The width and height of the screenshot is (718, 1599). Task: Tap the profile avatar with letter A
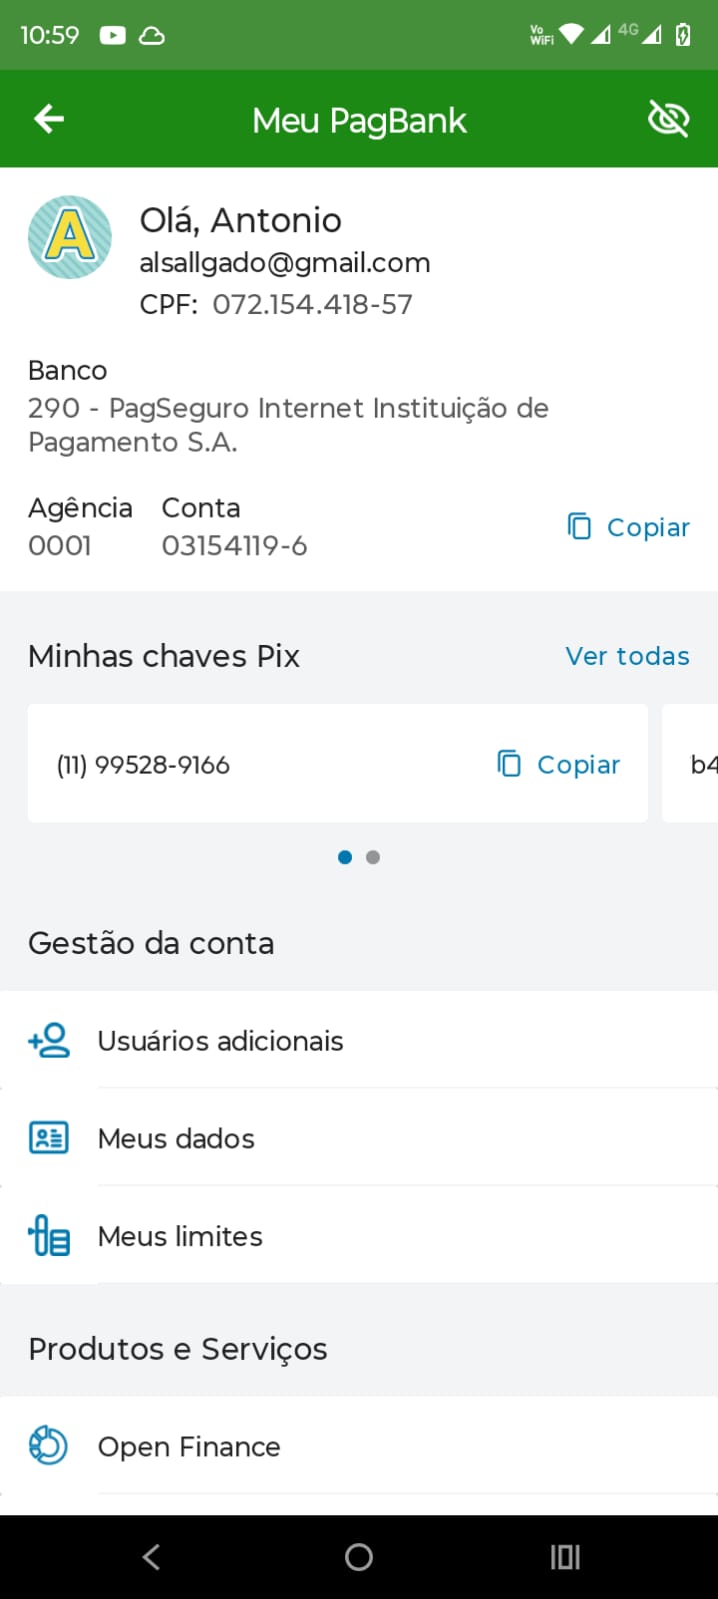70,237
